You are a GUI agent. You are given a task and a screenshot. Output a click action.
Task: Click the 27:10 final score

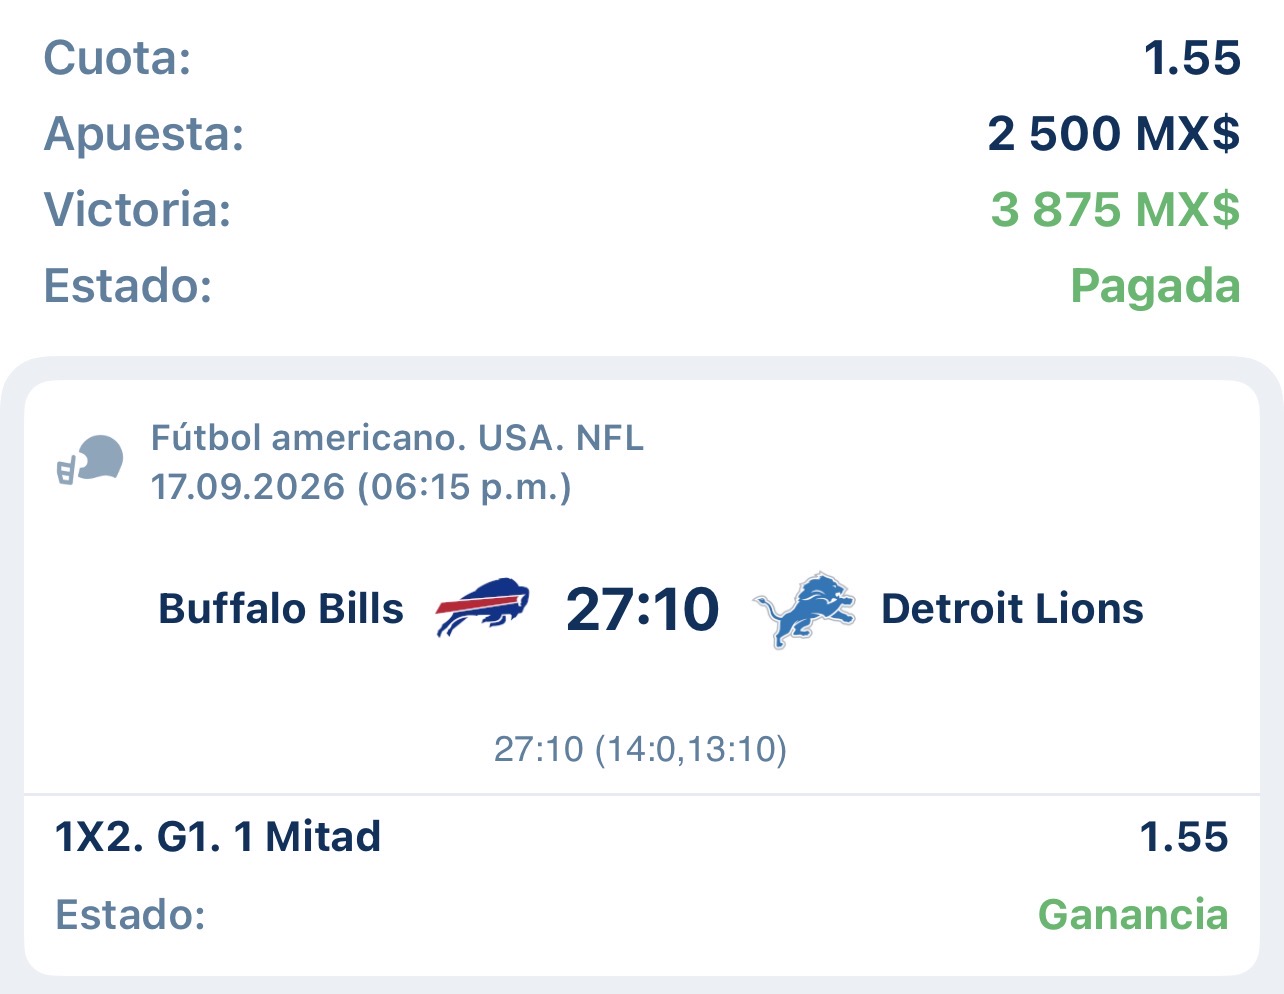pos(642,609)
